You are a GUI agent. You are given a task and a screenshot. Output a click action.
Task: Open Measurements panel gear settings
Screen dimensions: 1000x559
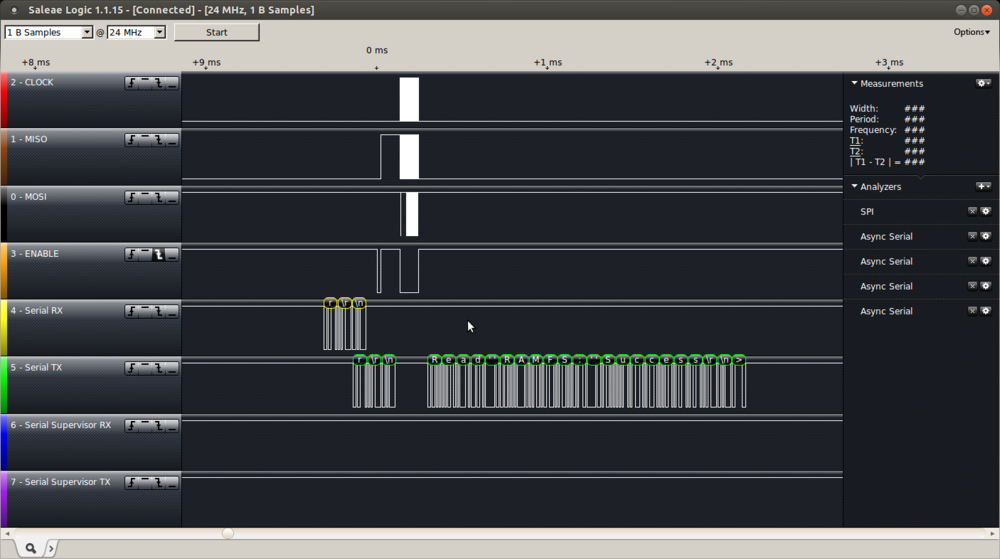point(983,83)
